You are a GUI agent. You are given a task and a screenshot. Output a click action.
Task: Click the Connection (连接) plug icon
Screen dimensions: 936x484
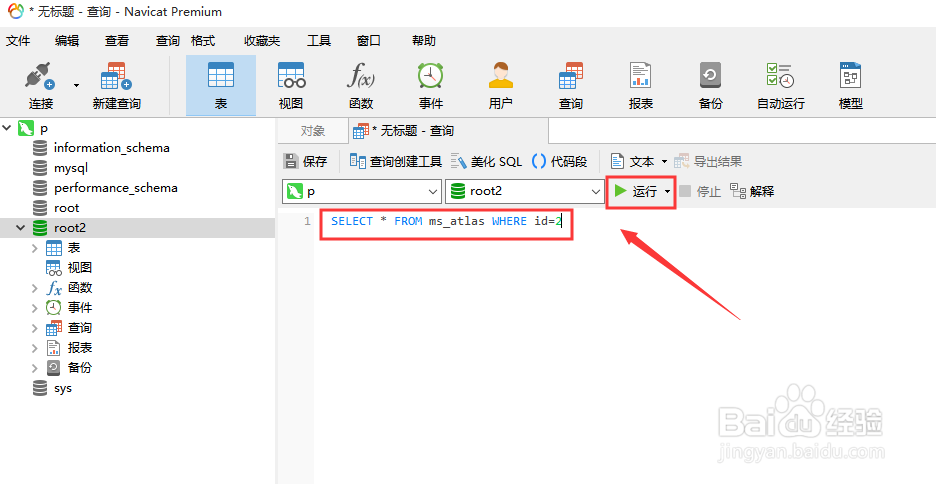(x=40, y=76)
